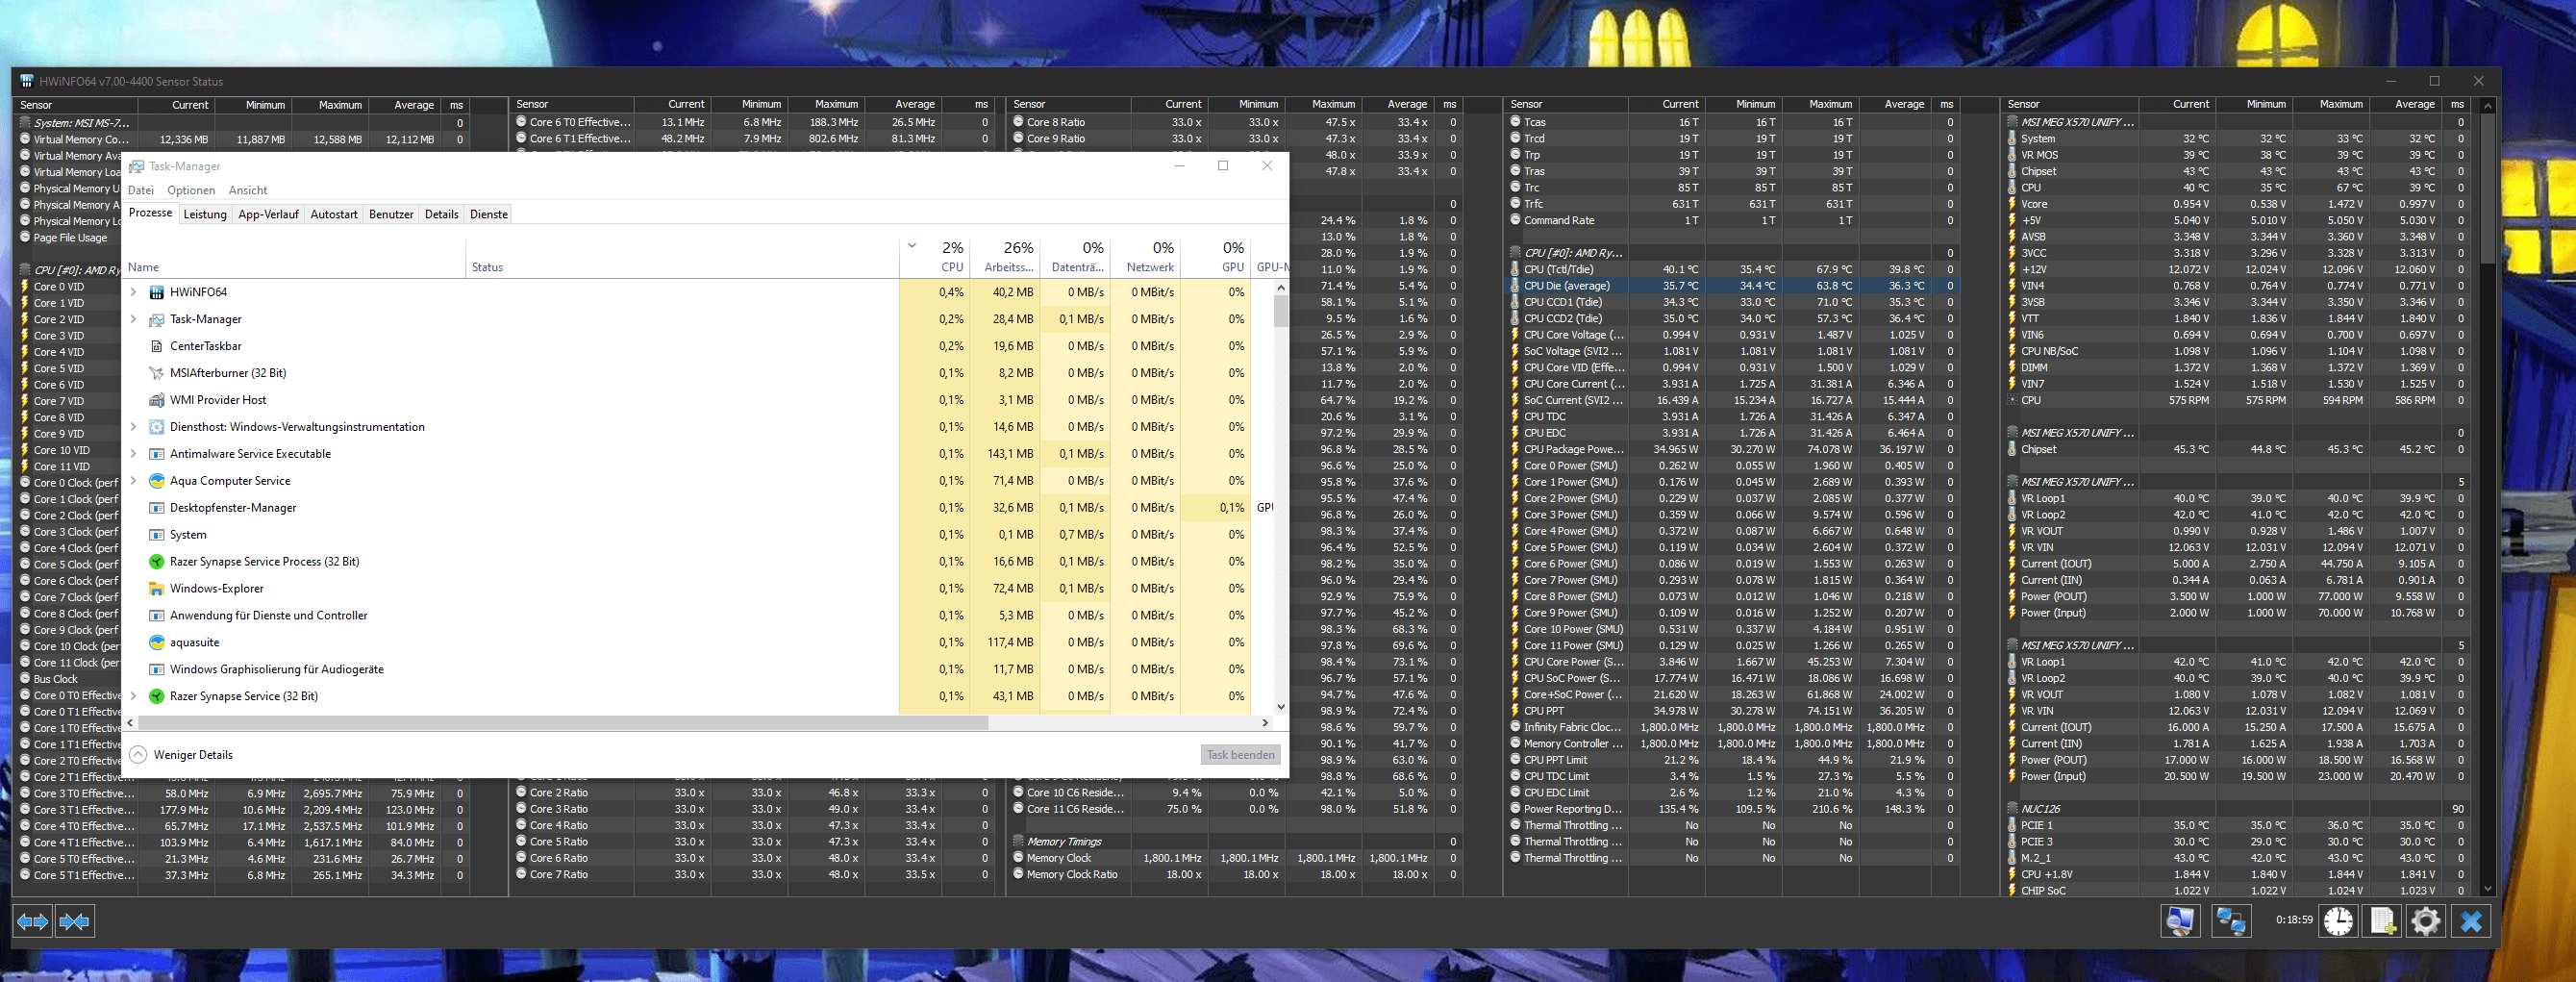Click the sort chevron above the CPU column

(x=912, y=245)
